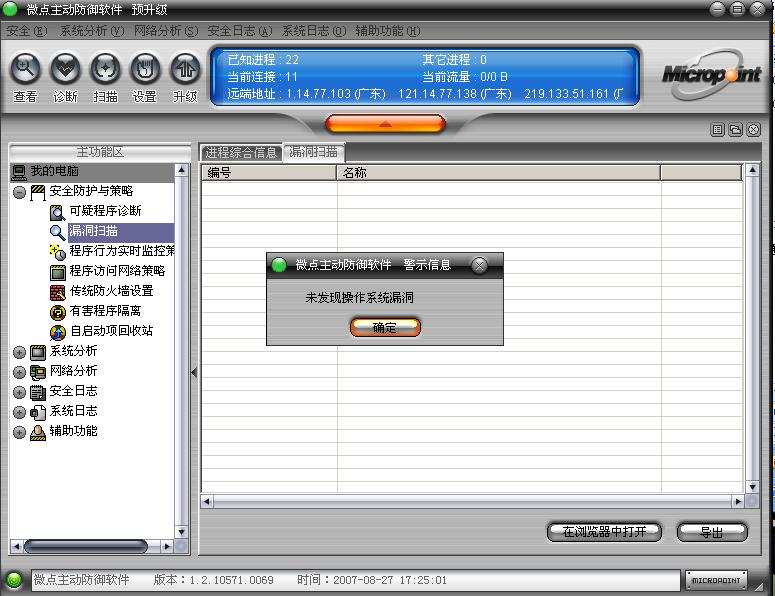This screenshot has height=596, width=775.
Task: Click the 程序行为实时监控 clock icon
Action: (x=57, y=252)
